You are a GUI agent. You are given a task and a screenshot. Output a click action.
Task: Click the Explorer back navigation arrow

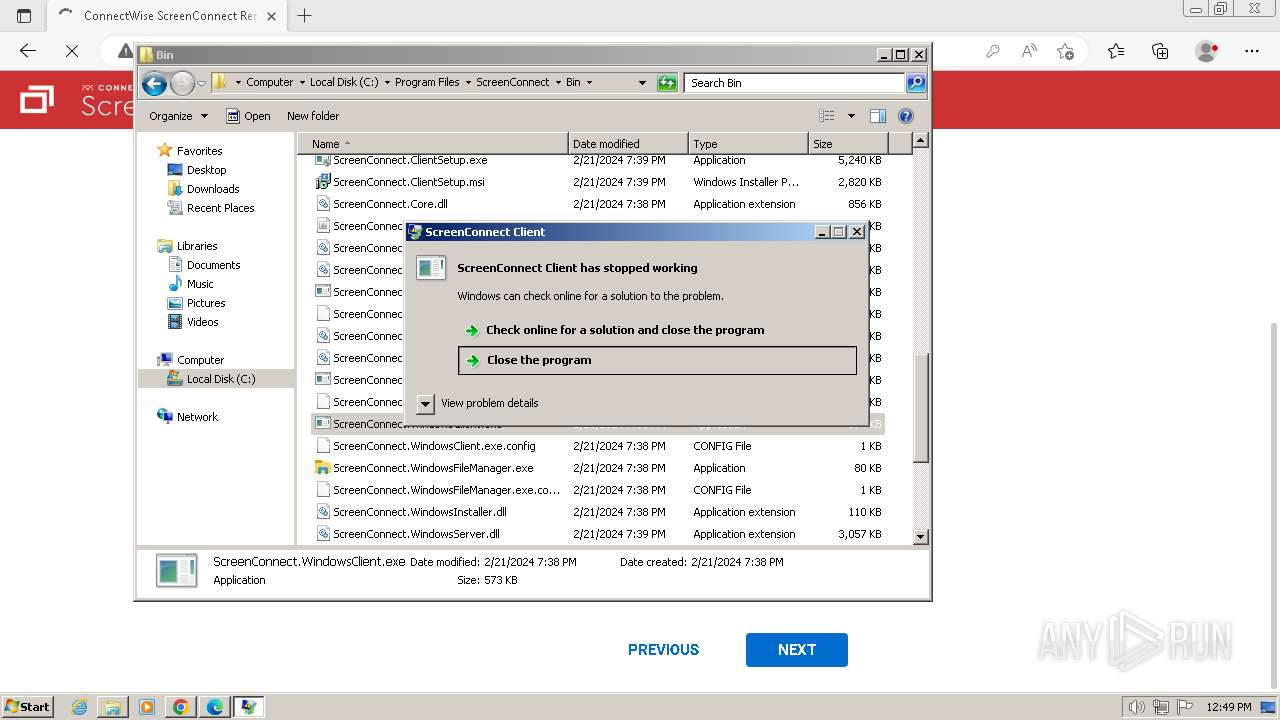click(x=154, y=83)
